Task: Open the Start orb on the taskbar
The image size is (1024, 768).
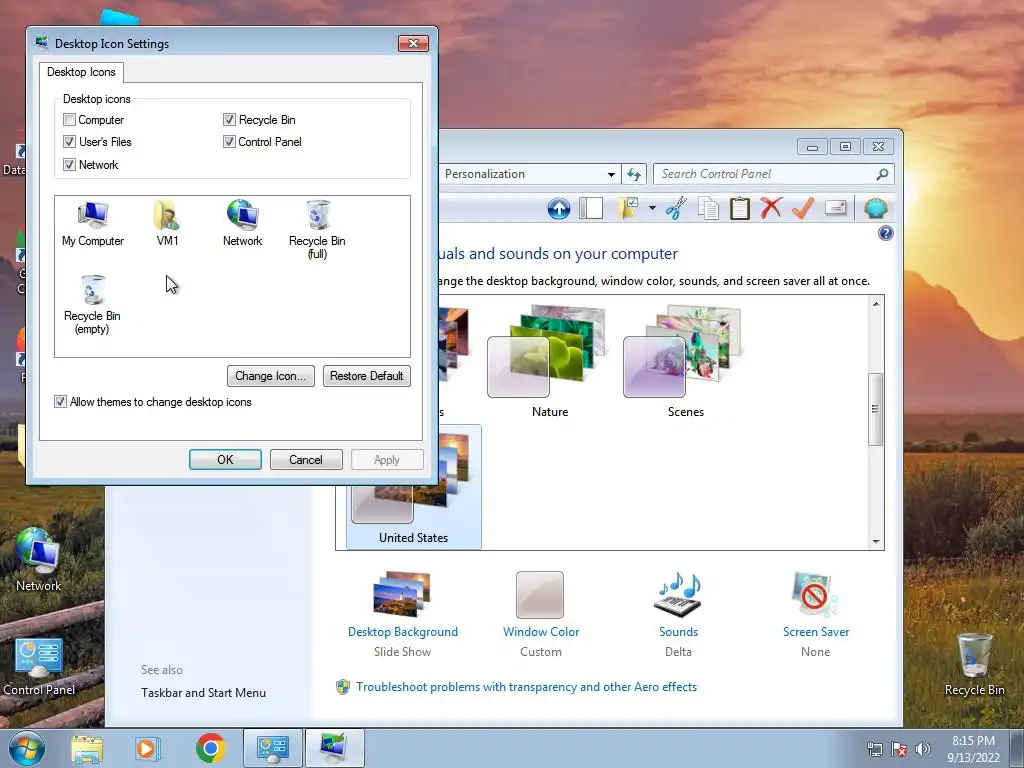Action: tap(27, 748)
